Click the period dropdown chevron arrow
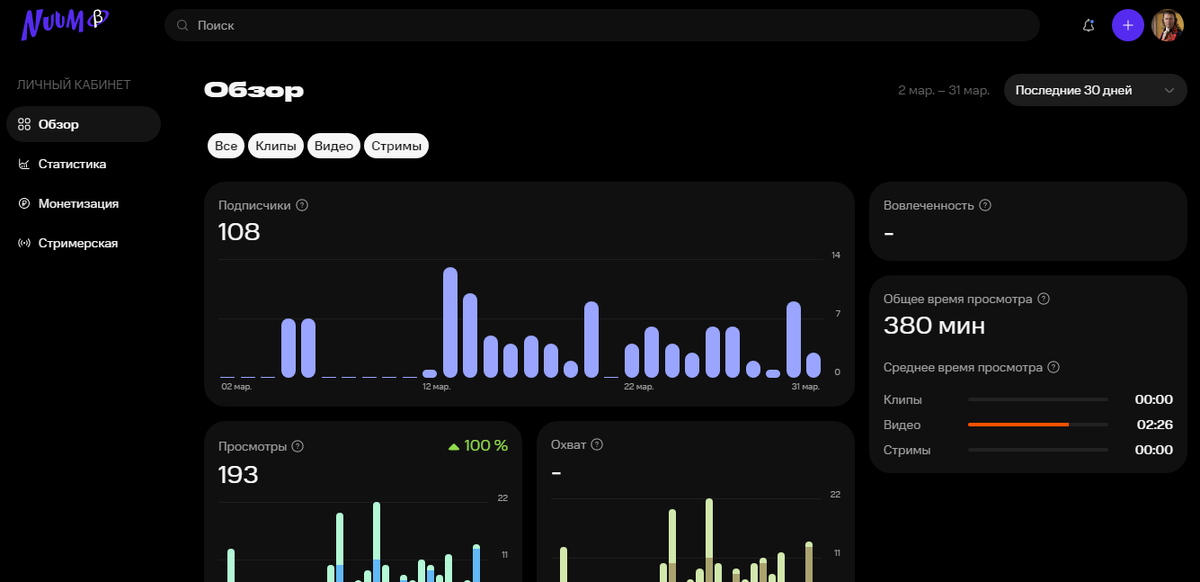1200x582 pixels. coord(1169,91)
